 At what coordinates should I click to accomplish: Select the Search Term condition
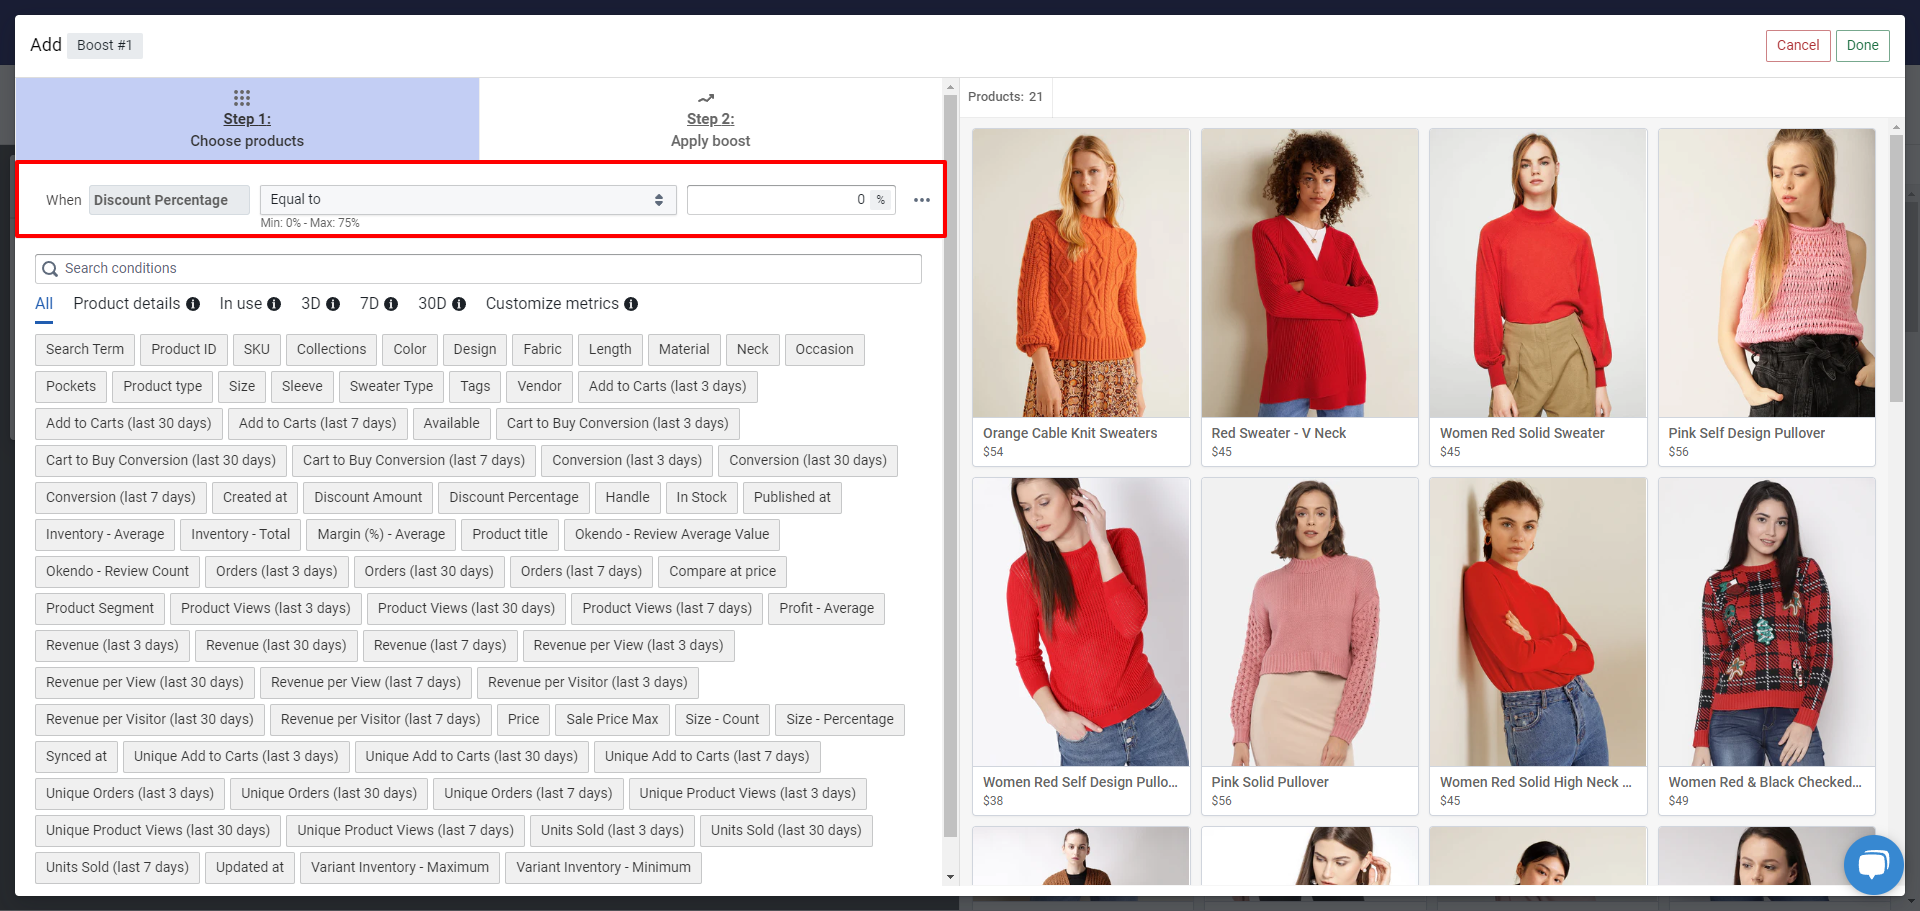point(85,350)
